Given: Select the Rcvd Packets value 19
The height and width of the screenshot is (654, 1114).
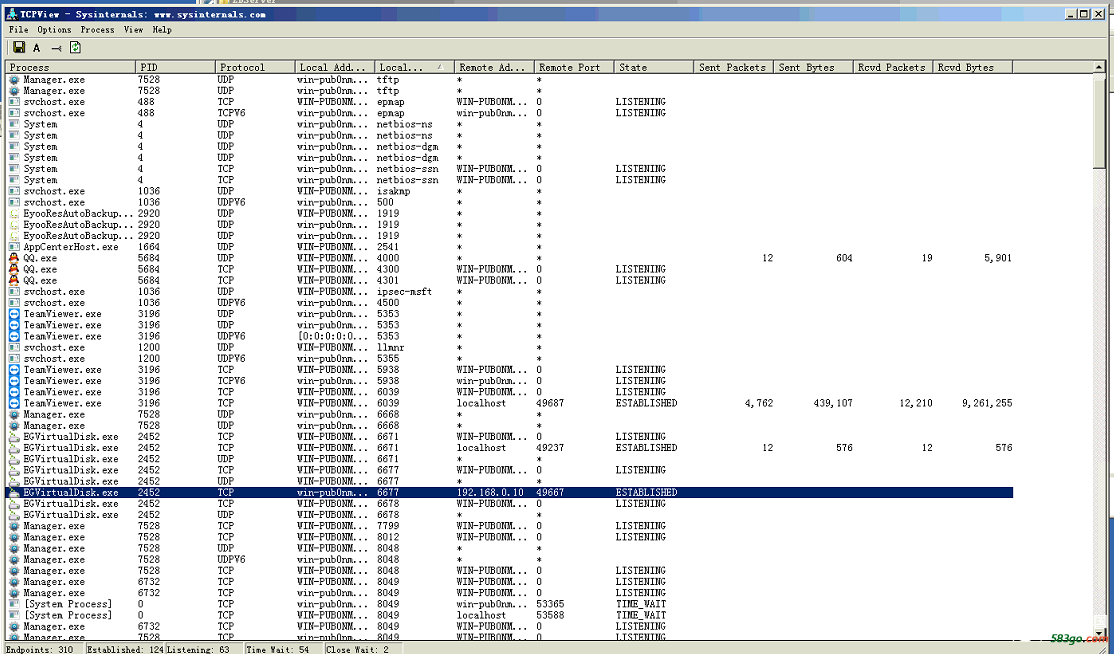Looking at the screenshot, I should (x=927, y=258).
